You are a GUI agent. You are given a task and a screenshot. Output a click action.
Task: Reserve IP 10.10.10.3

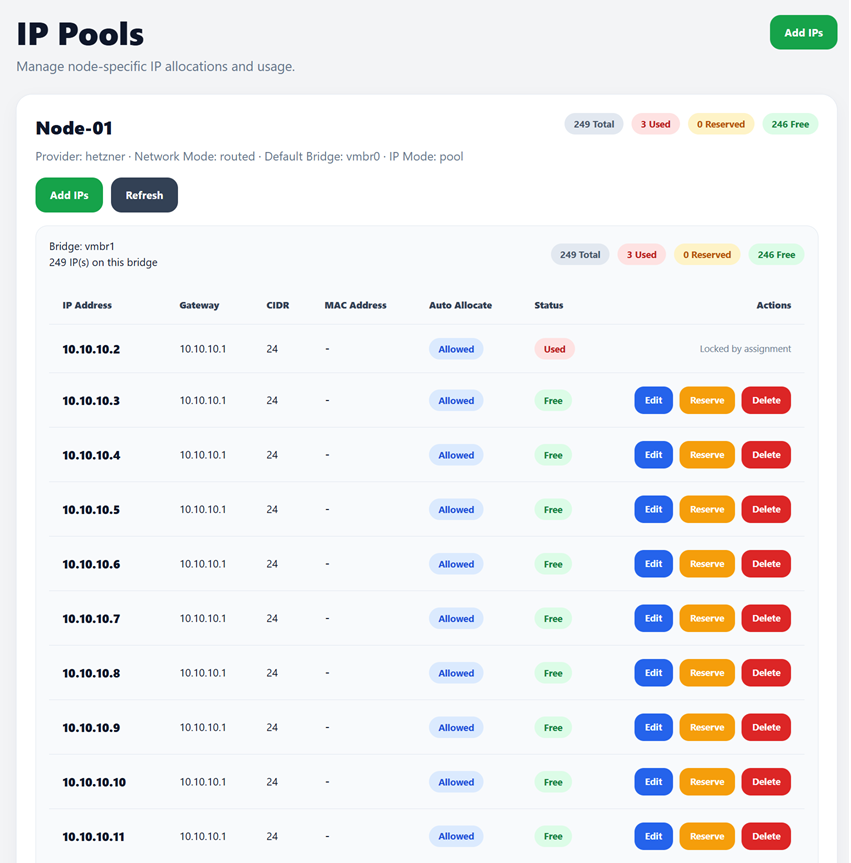[707, 400]
